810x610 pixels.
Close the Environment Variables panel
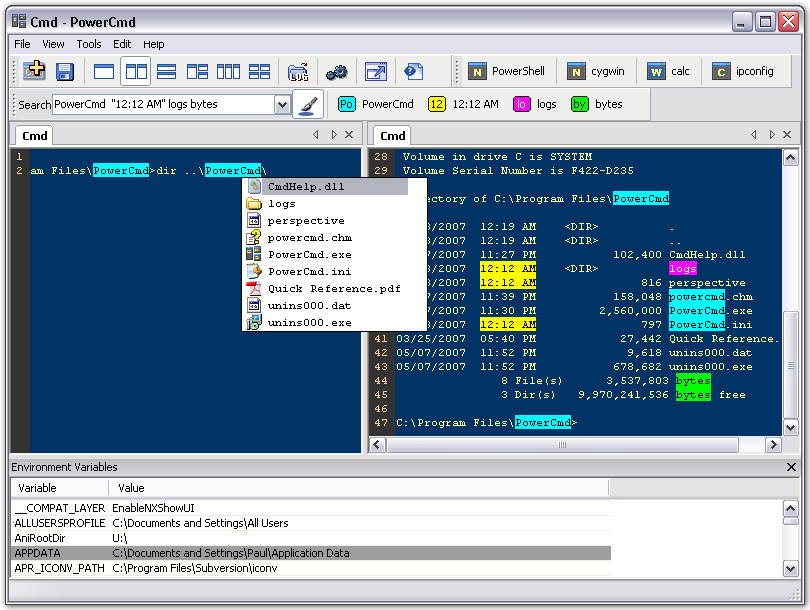tap(792, 467)
